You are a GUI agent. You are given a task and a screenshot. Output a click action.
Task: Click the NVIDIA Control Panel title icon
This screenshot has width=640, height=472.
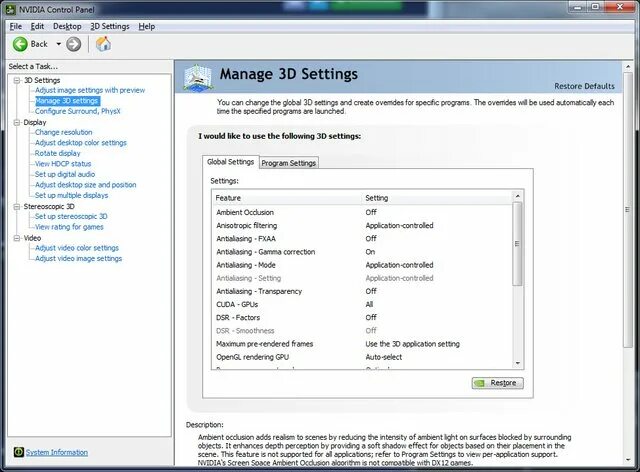pyautogui.click(x=10, y=9)
